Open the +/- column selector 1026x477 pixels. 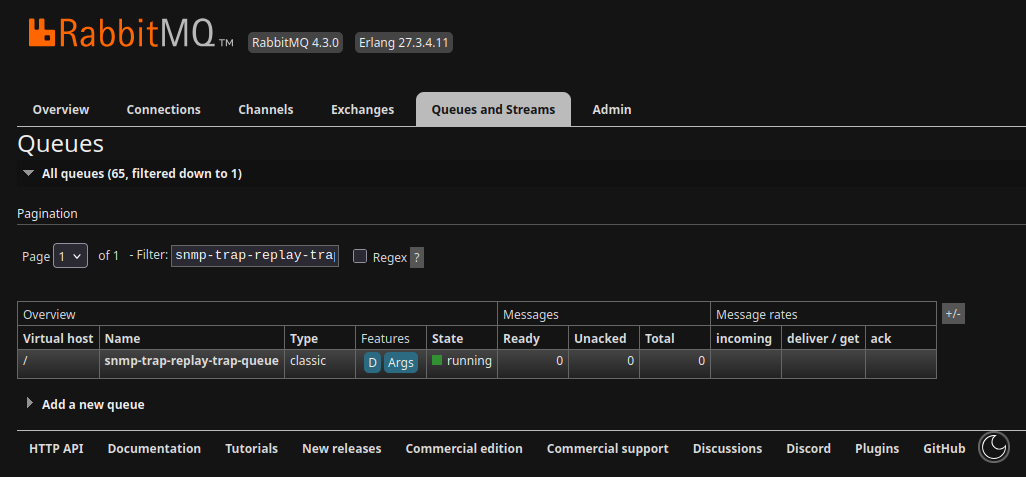953,314
